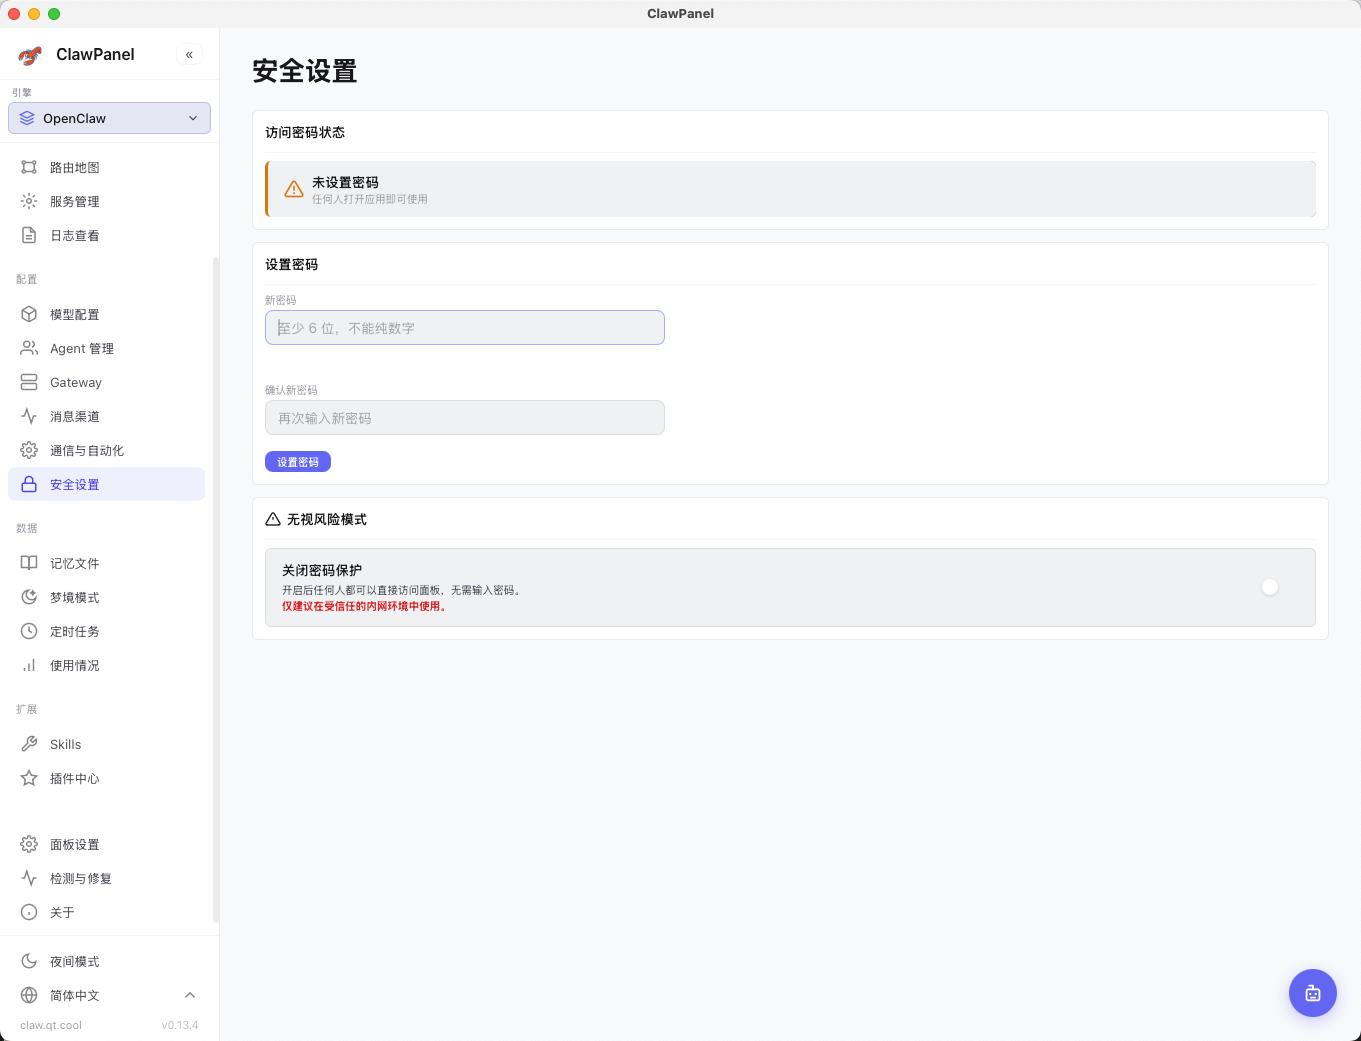Click the wrench icon next to Skills

29,744
